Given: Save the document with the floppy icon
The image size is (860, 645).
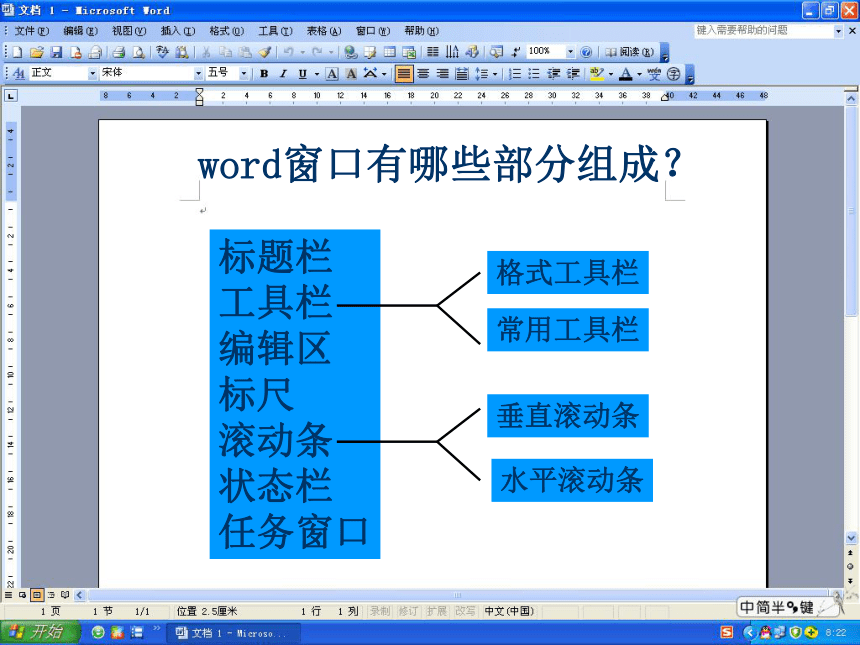Looking at the screenshot, I should [56, 52].
